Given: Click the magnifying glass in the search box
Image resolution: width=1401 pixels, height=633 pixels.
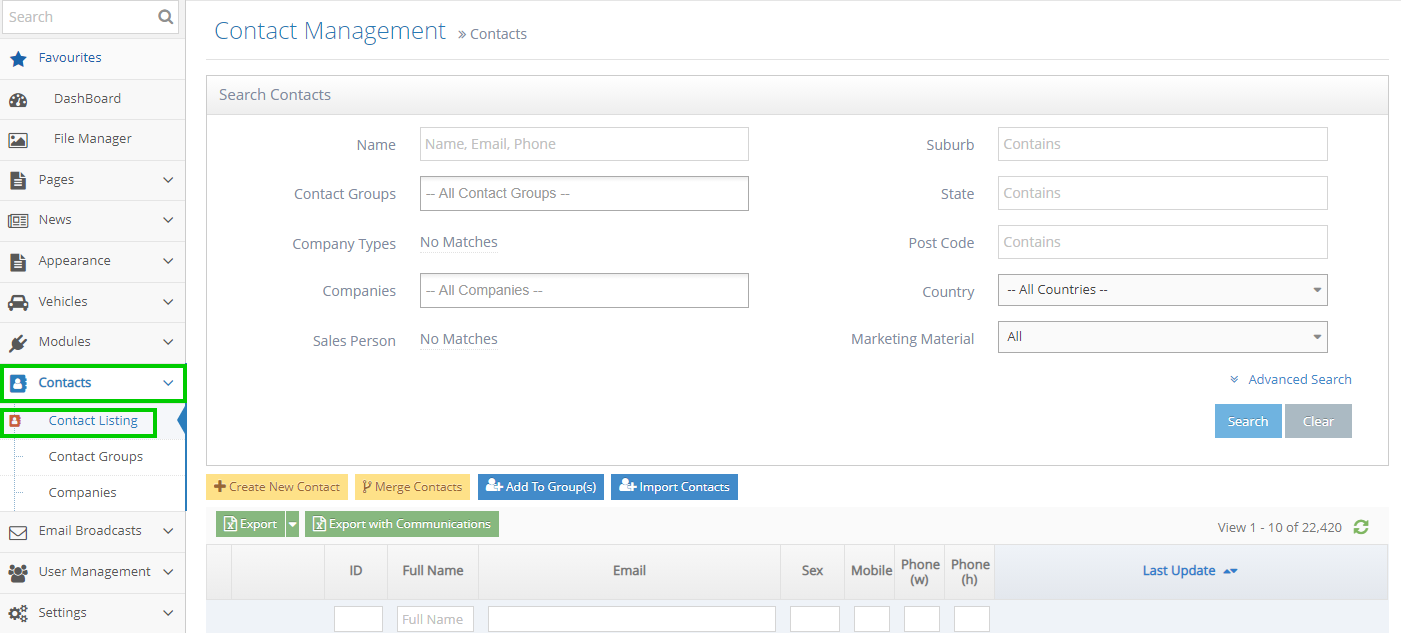Looking at the screenshot, I should point(164,17).
